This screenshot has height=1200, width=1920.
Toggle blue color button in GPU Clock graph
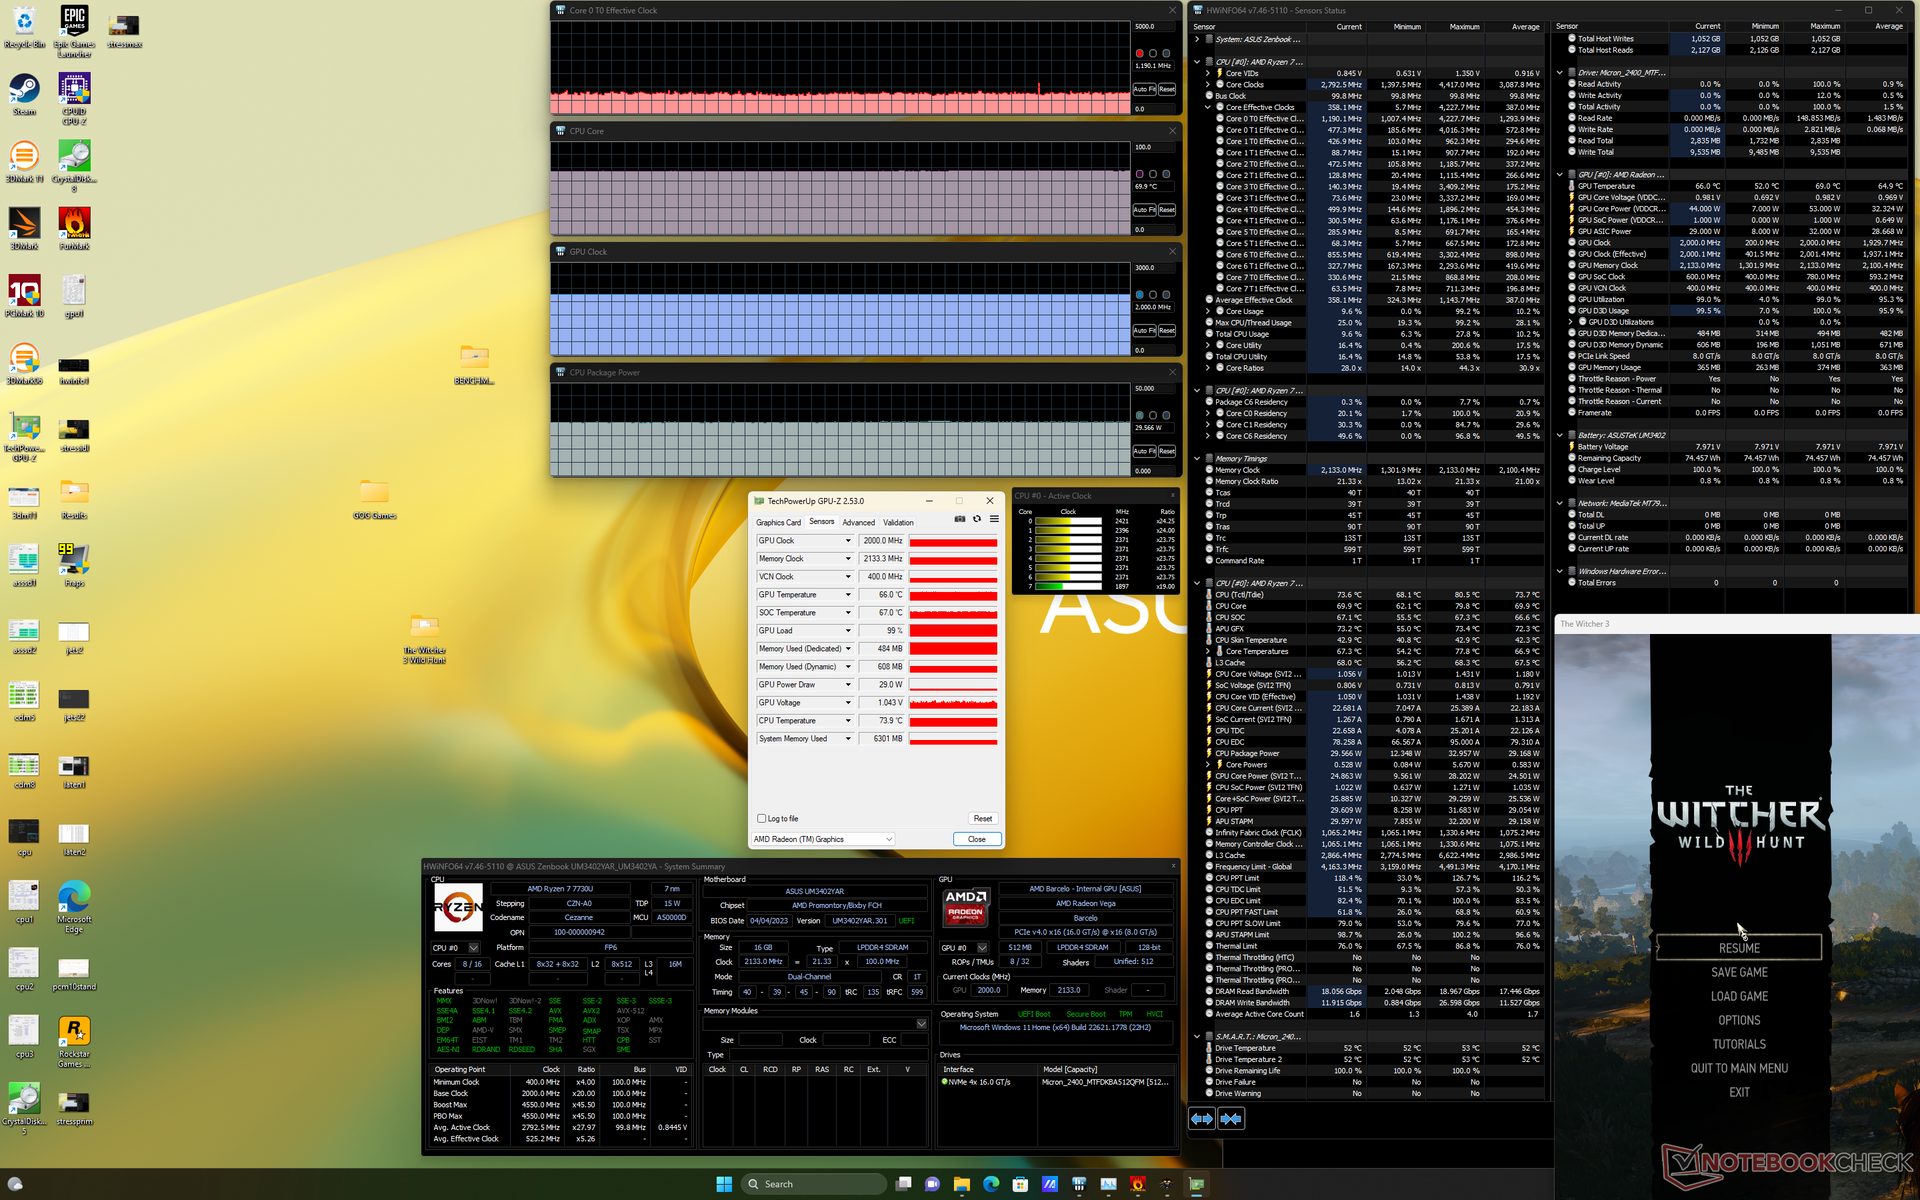(1139, 295)
